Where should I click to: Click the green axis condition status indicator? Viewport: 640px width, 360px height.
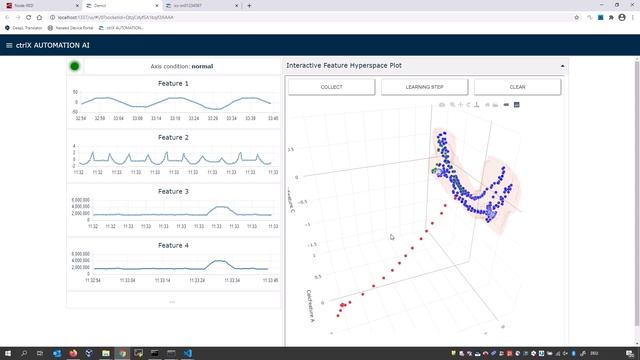pos(75,66)
